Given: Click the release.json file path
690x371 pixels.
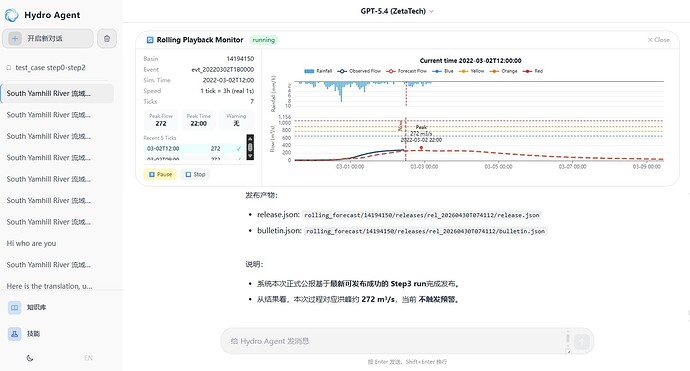Looking at the screenshot, I should coord(422,215).
